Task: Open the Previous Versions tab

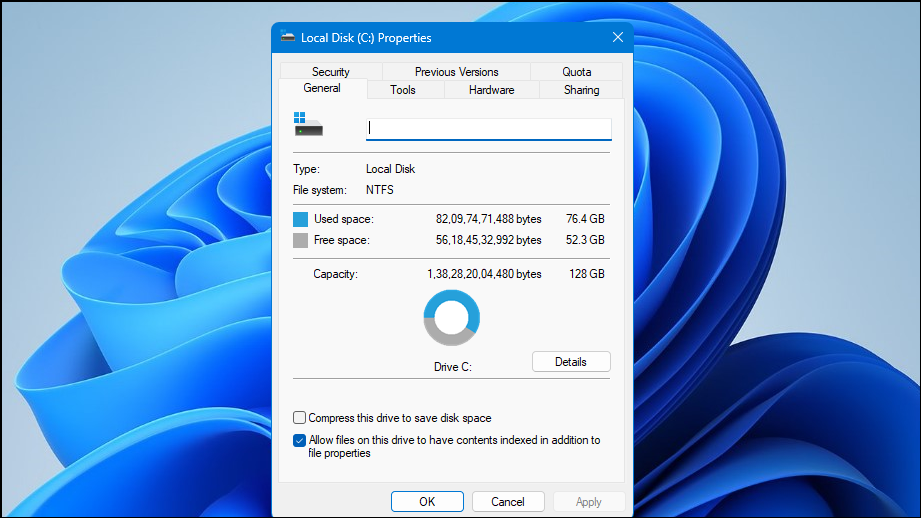Action: click(456, 72)
